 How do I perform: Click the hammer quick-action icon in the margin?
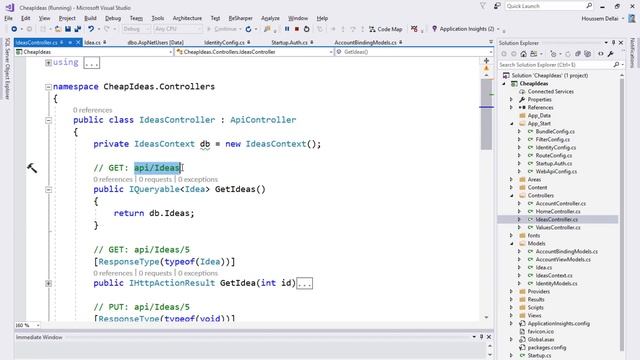[x=32, y=168]
